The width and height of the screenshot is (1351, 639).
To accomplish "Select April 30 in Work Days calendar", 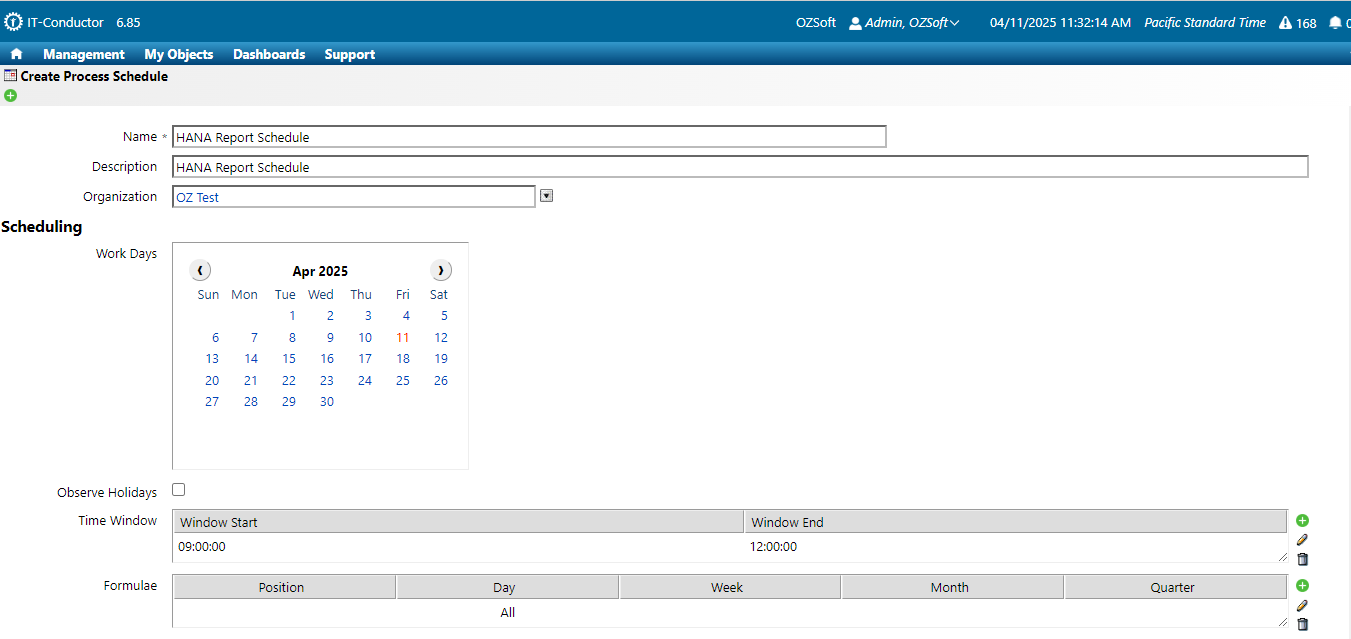I will [x=327, y=402].
